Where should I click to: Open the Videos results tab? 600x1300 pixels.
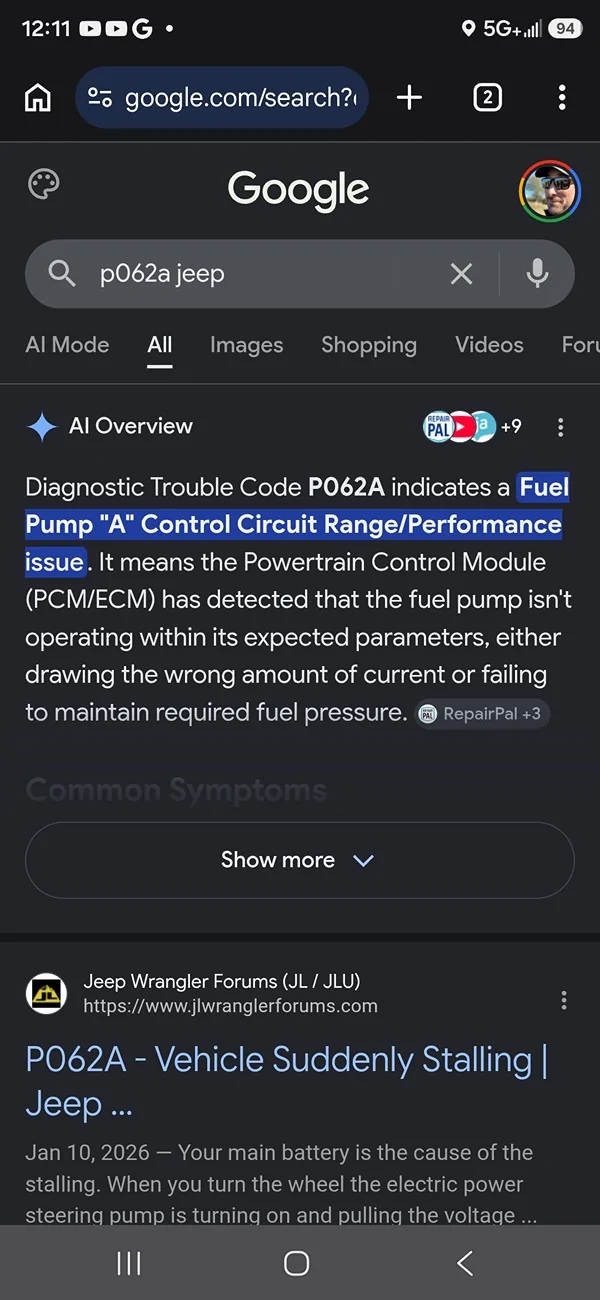pos(489,345)
